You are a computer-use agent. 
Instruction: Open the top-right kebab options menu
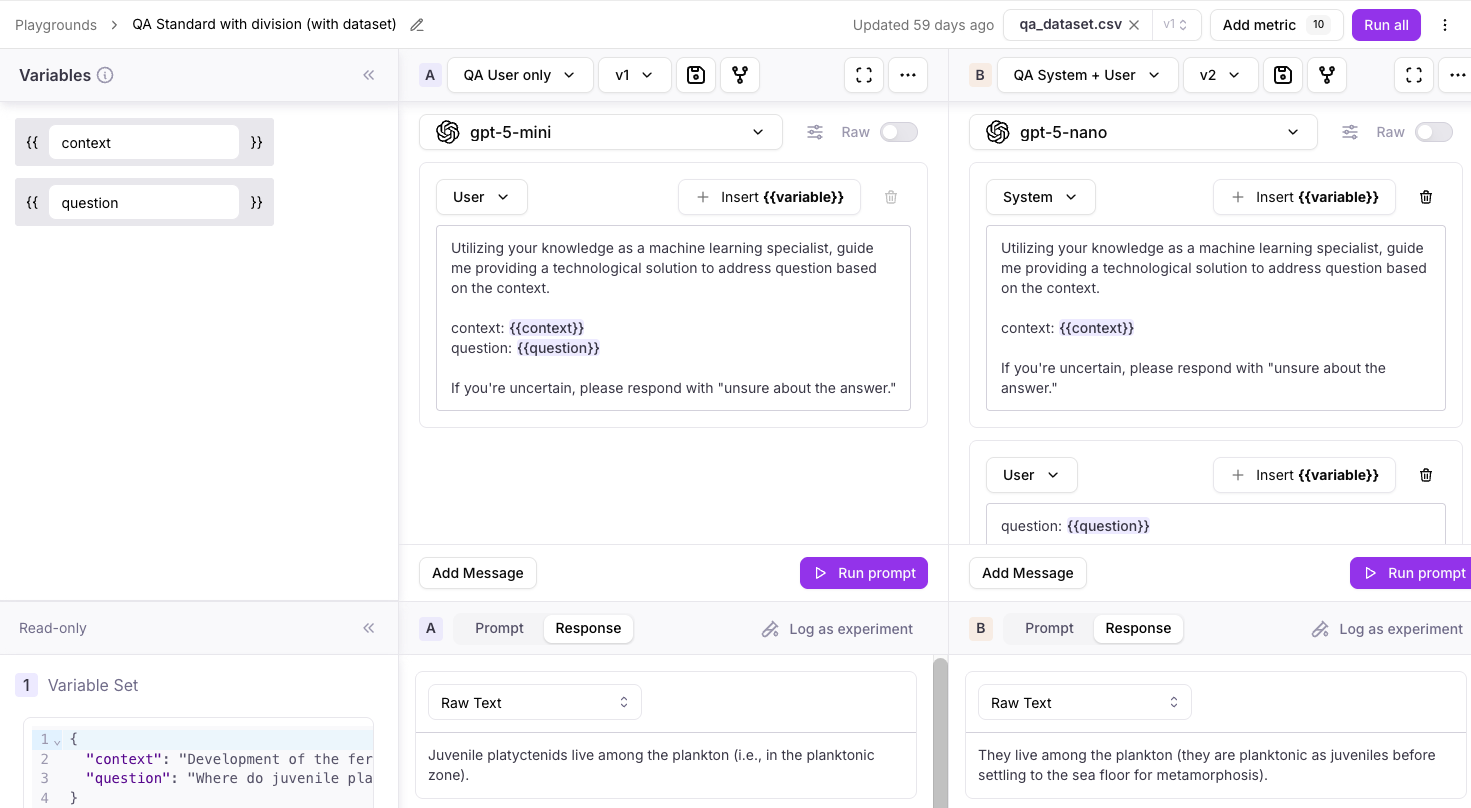click(1444, 25)
